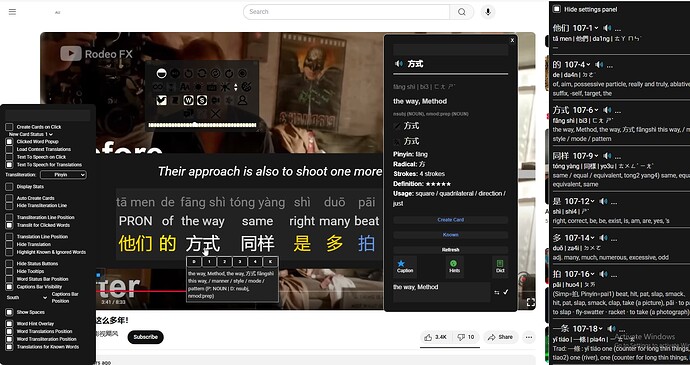Image resolution: width=690 pixels, height=365 pixels.
Task: Click the W icon in floating toolbar
Action: [x=188, y=100]
